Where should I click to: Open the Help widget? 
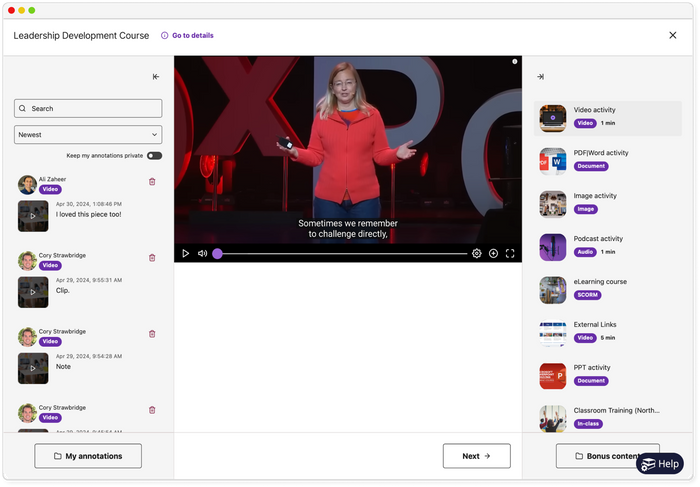click(x=660, y=464)
